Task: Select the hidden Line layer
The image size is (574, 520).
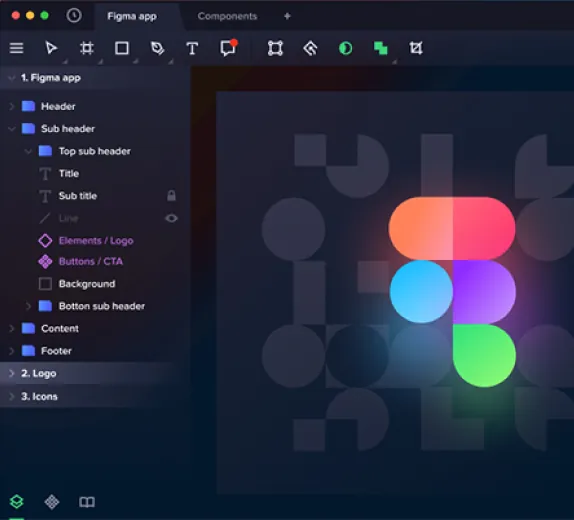Action: (x=68, y=218)
